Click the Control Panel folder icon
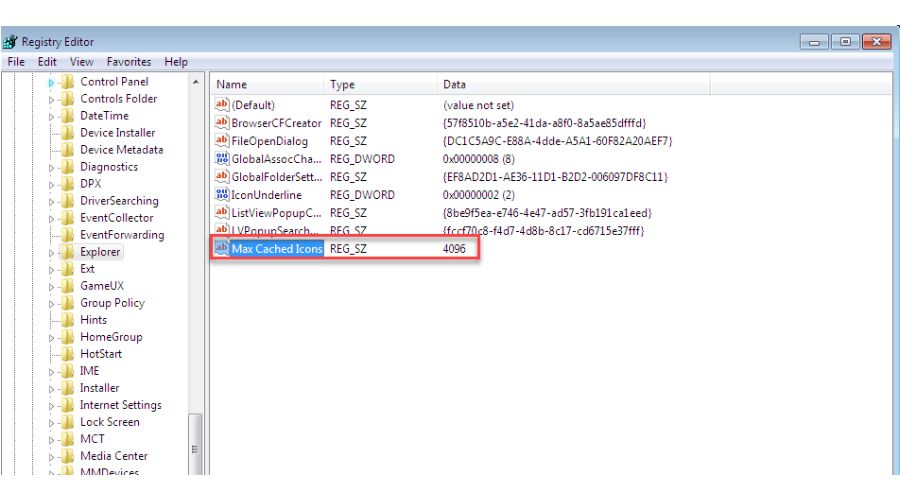Viewport: 900px width, 500px height. [x=68, y=82]
